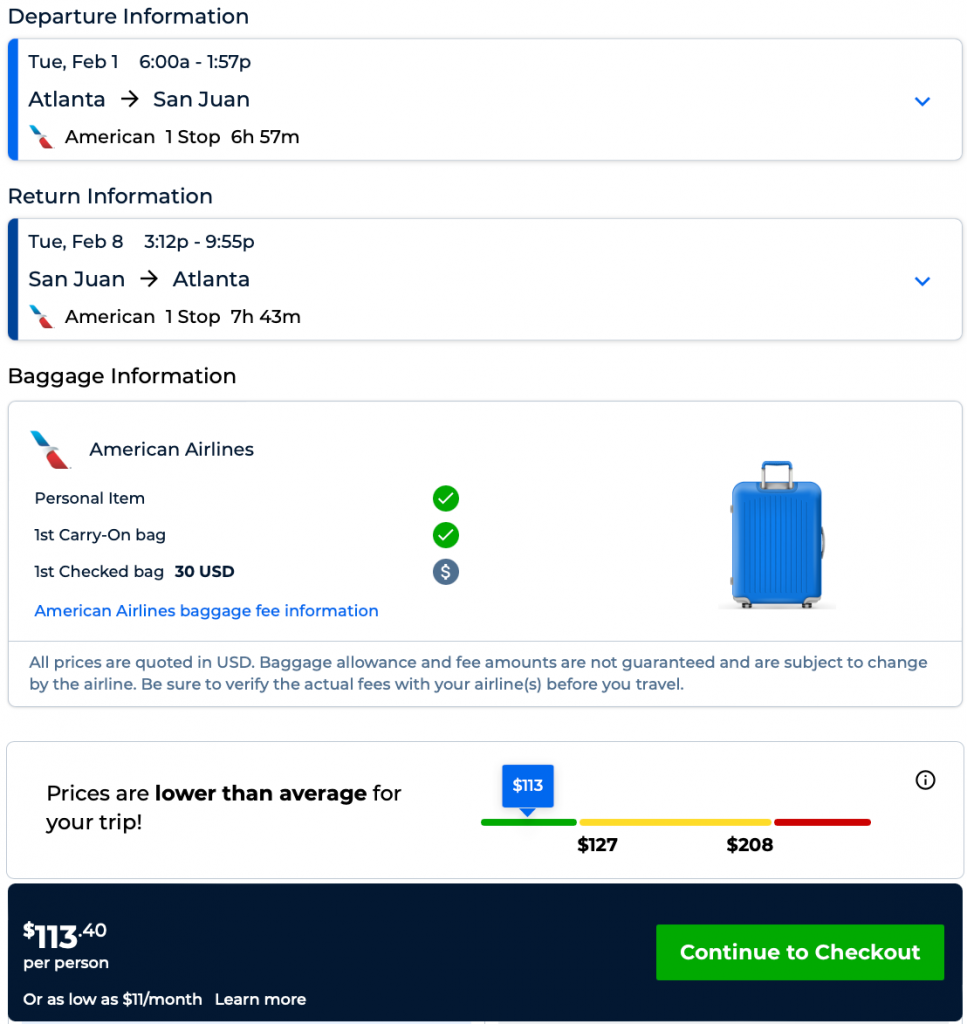Click the yellow segment of the price bar
This screenshot has width=967, height=1024.
(675, 822)
